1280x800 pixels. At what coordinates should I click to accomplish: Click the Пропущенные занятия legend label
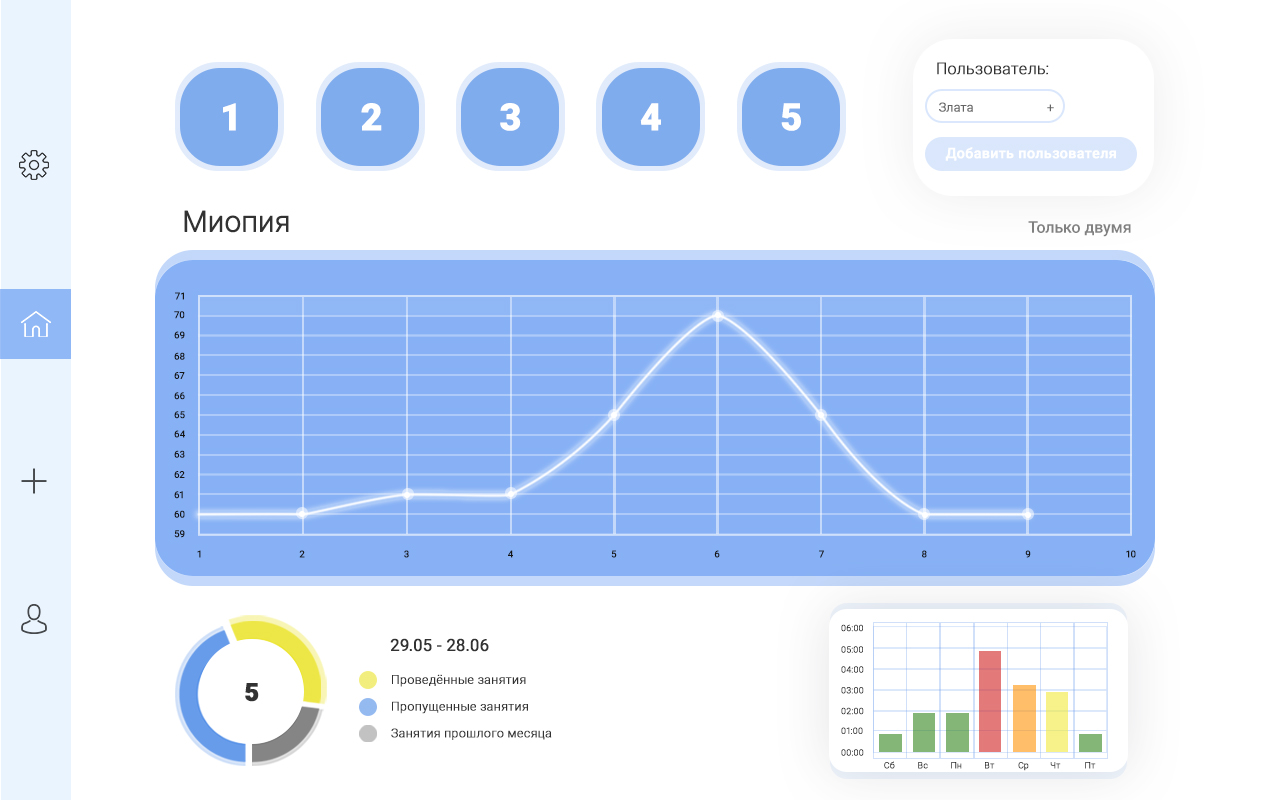coord(459,707)
